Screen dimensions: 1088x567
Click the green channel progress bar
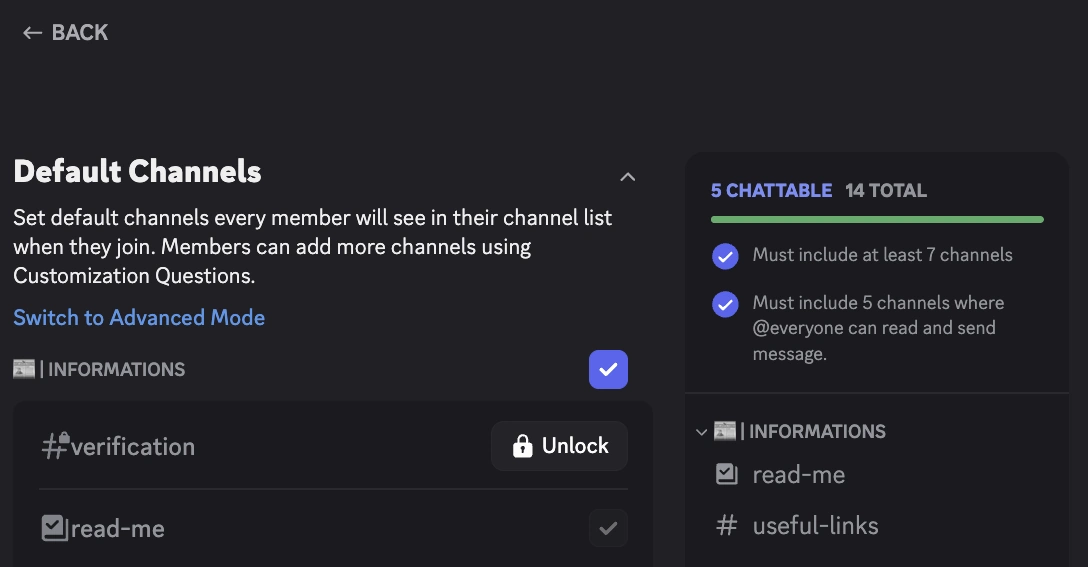(877, 219)
